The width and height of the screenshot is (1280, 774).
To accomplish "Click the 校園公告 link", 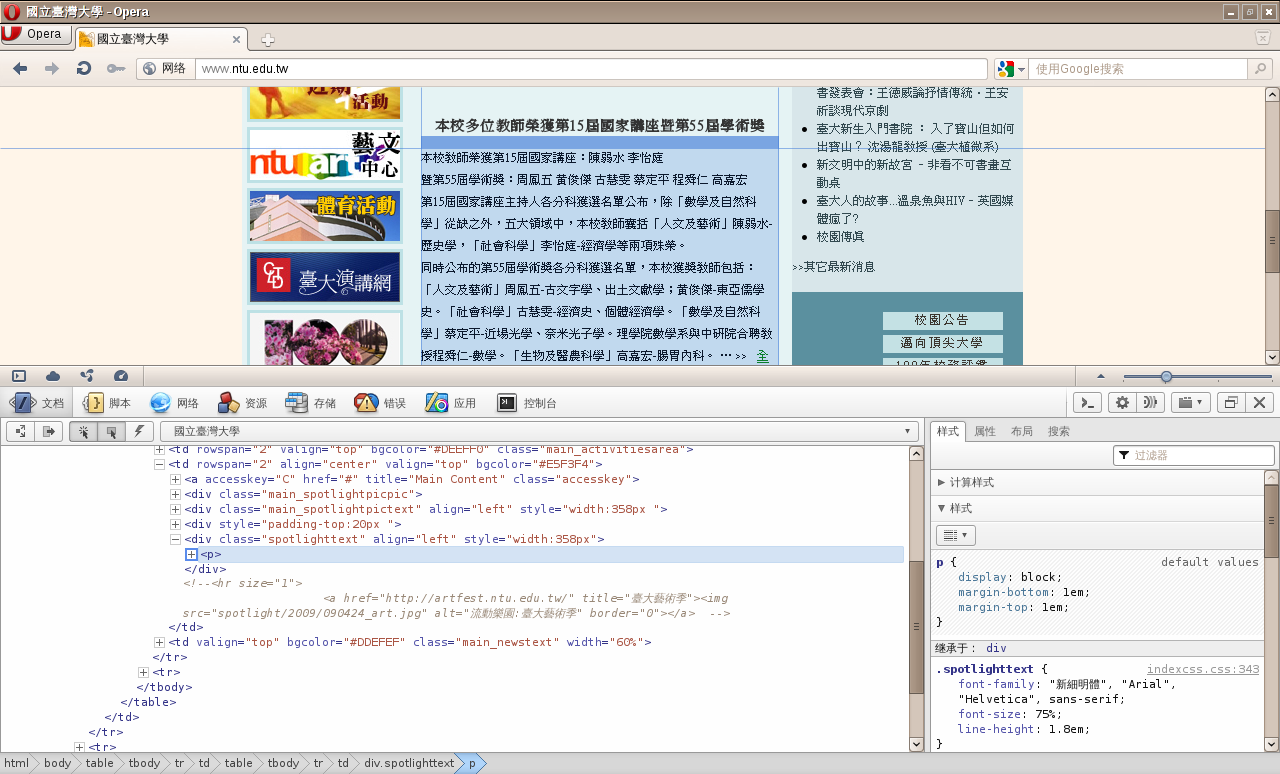I will pyautogui.click(x=942, y=320).
